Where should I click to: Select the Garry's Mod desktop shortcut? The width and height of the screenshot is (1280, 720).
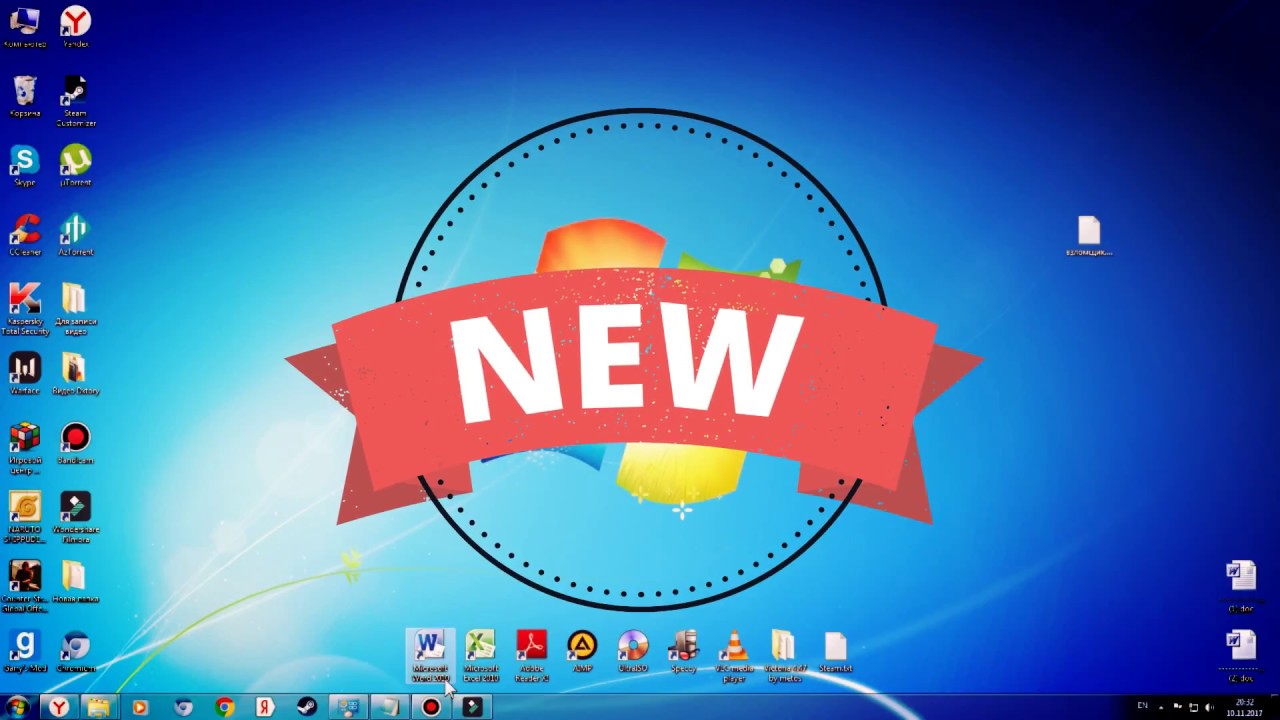[x=25, y=651]
